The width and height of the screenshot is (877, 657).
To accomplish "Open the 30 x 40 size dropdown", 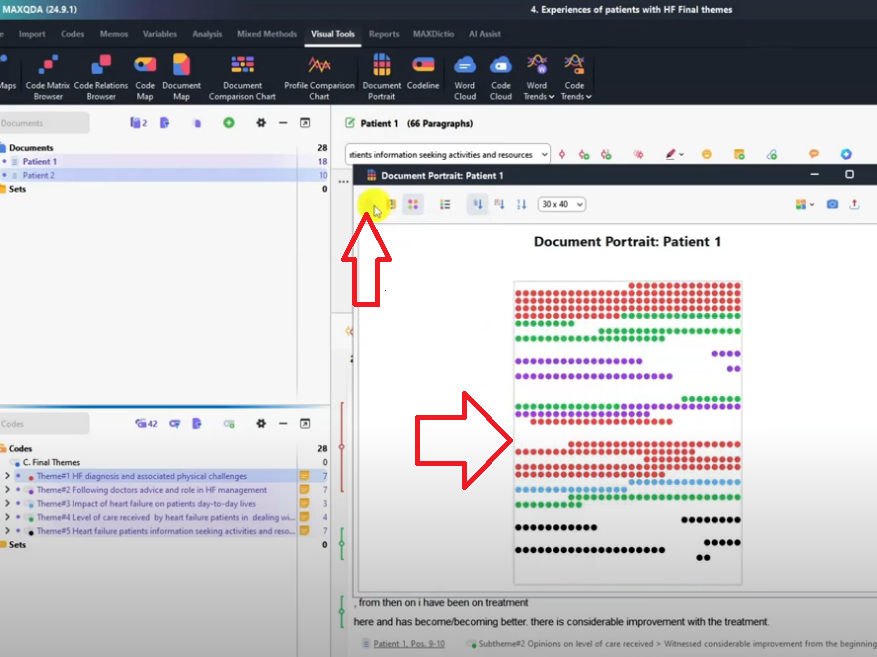I will (562, 205).
